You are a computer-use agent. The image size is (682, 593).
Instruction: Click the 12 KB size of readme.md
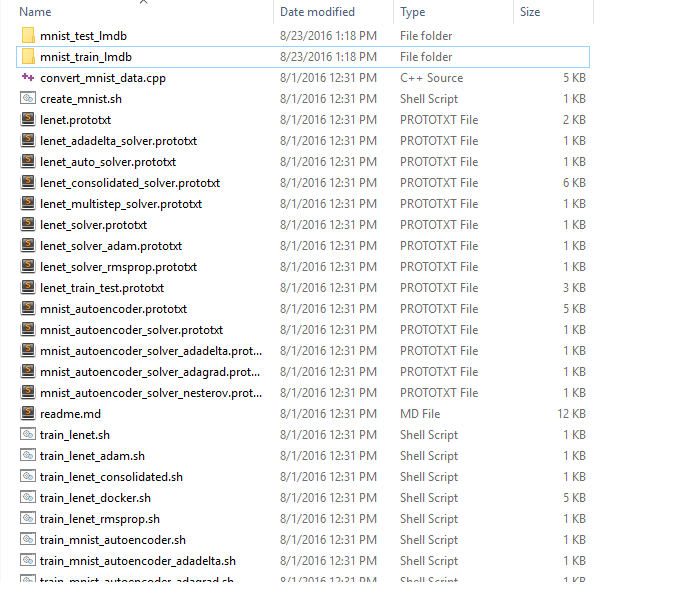[x=572, y=414]
